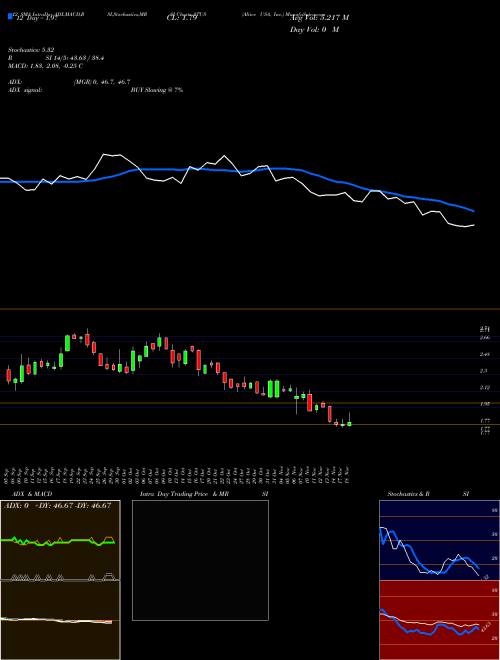Click the 2.66 price axis label
The image size is (500, 660).
click(485, 338)
